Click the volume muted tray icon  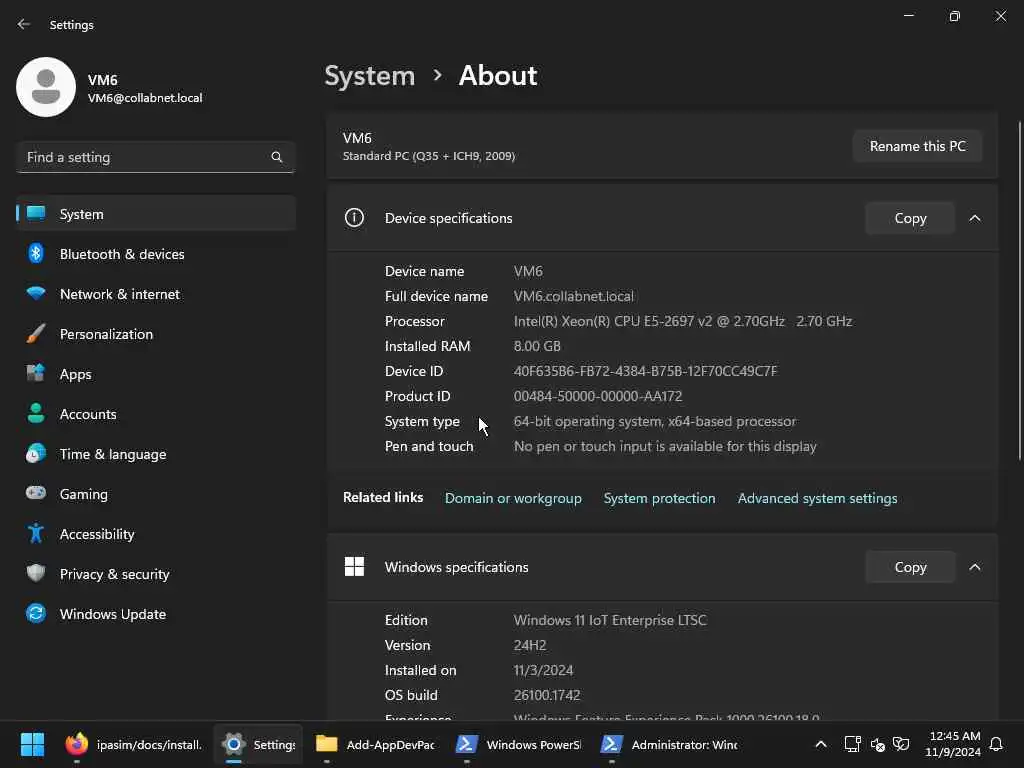tap(877, 744)
